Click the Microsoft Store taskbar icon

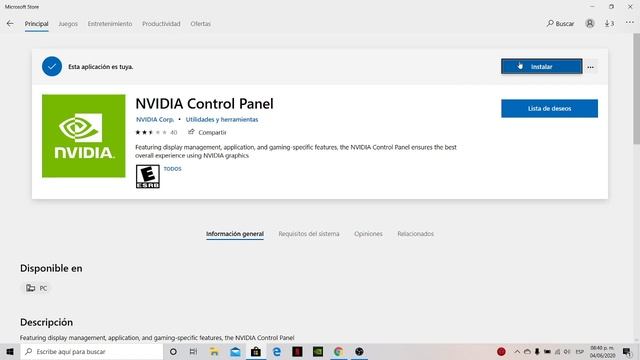click(256, 351)
